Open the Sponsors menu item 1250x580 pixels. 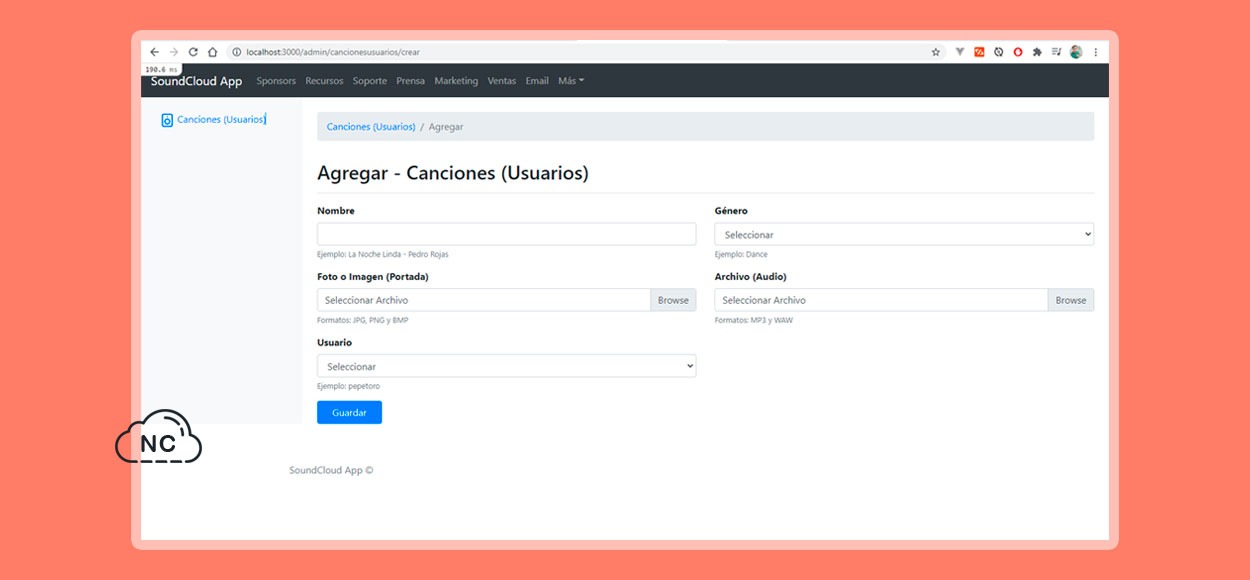pos(276,81)
